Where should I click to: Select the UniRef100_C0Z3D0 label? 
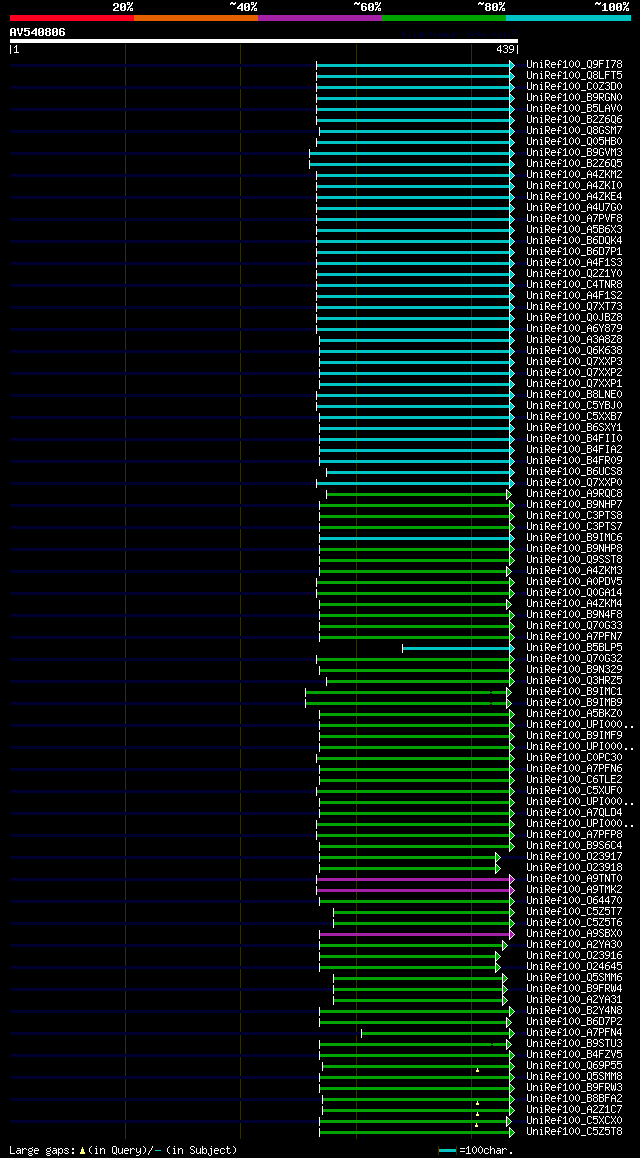574,87
